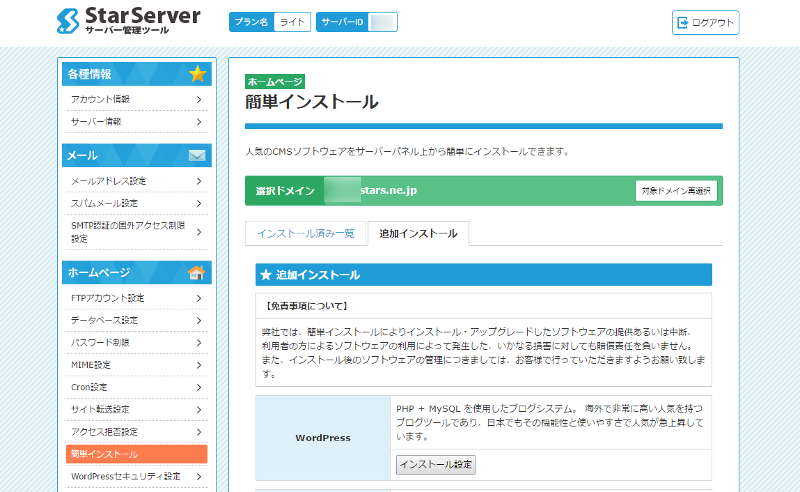Click the 各種情報 section header
Screen dimensions: 800x492
point(136,74)
